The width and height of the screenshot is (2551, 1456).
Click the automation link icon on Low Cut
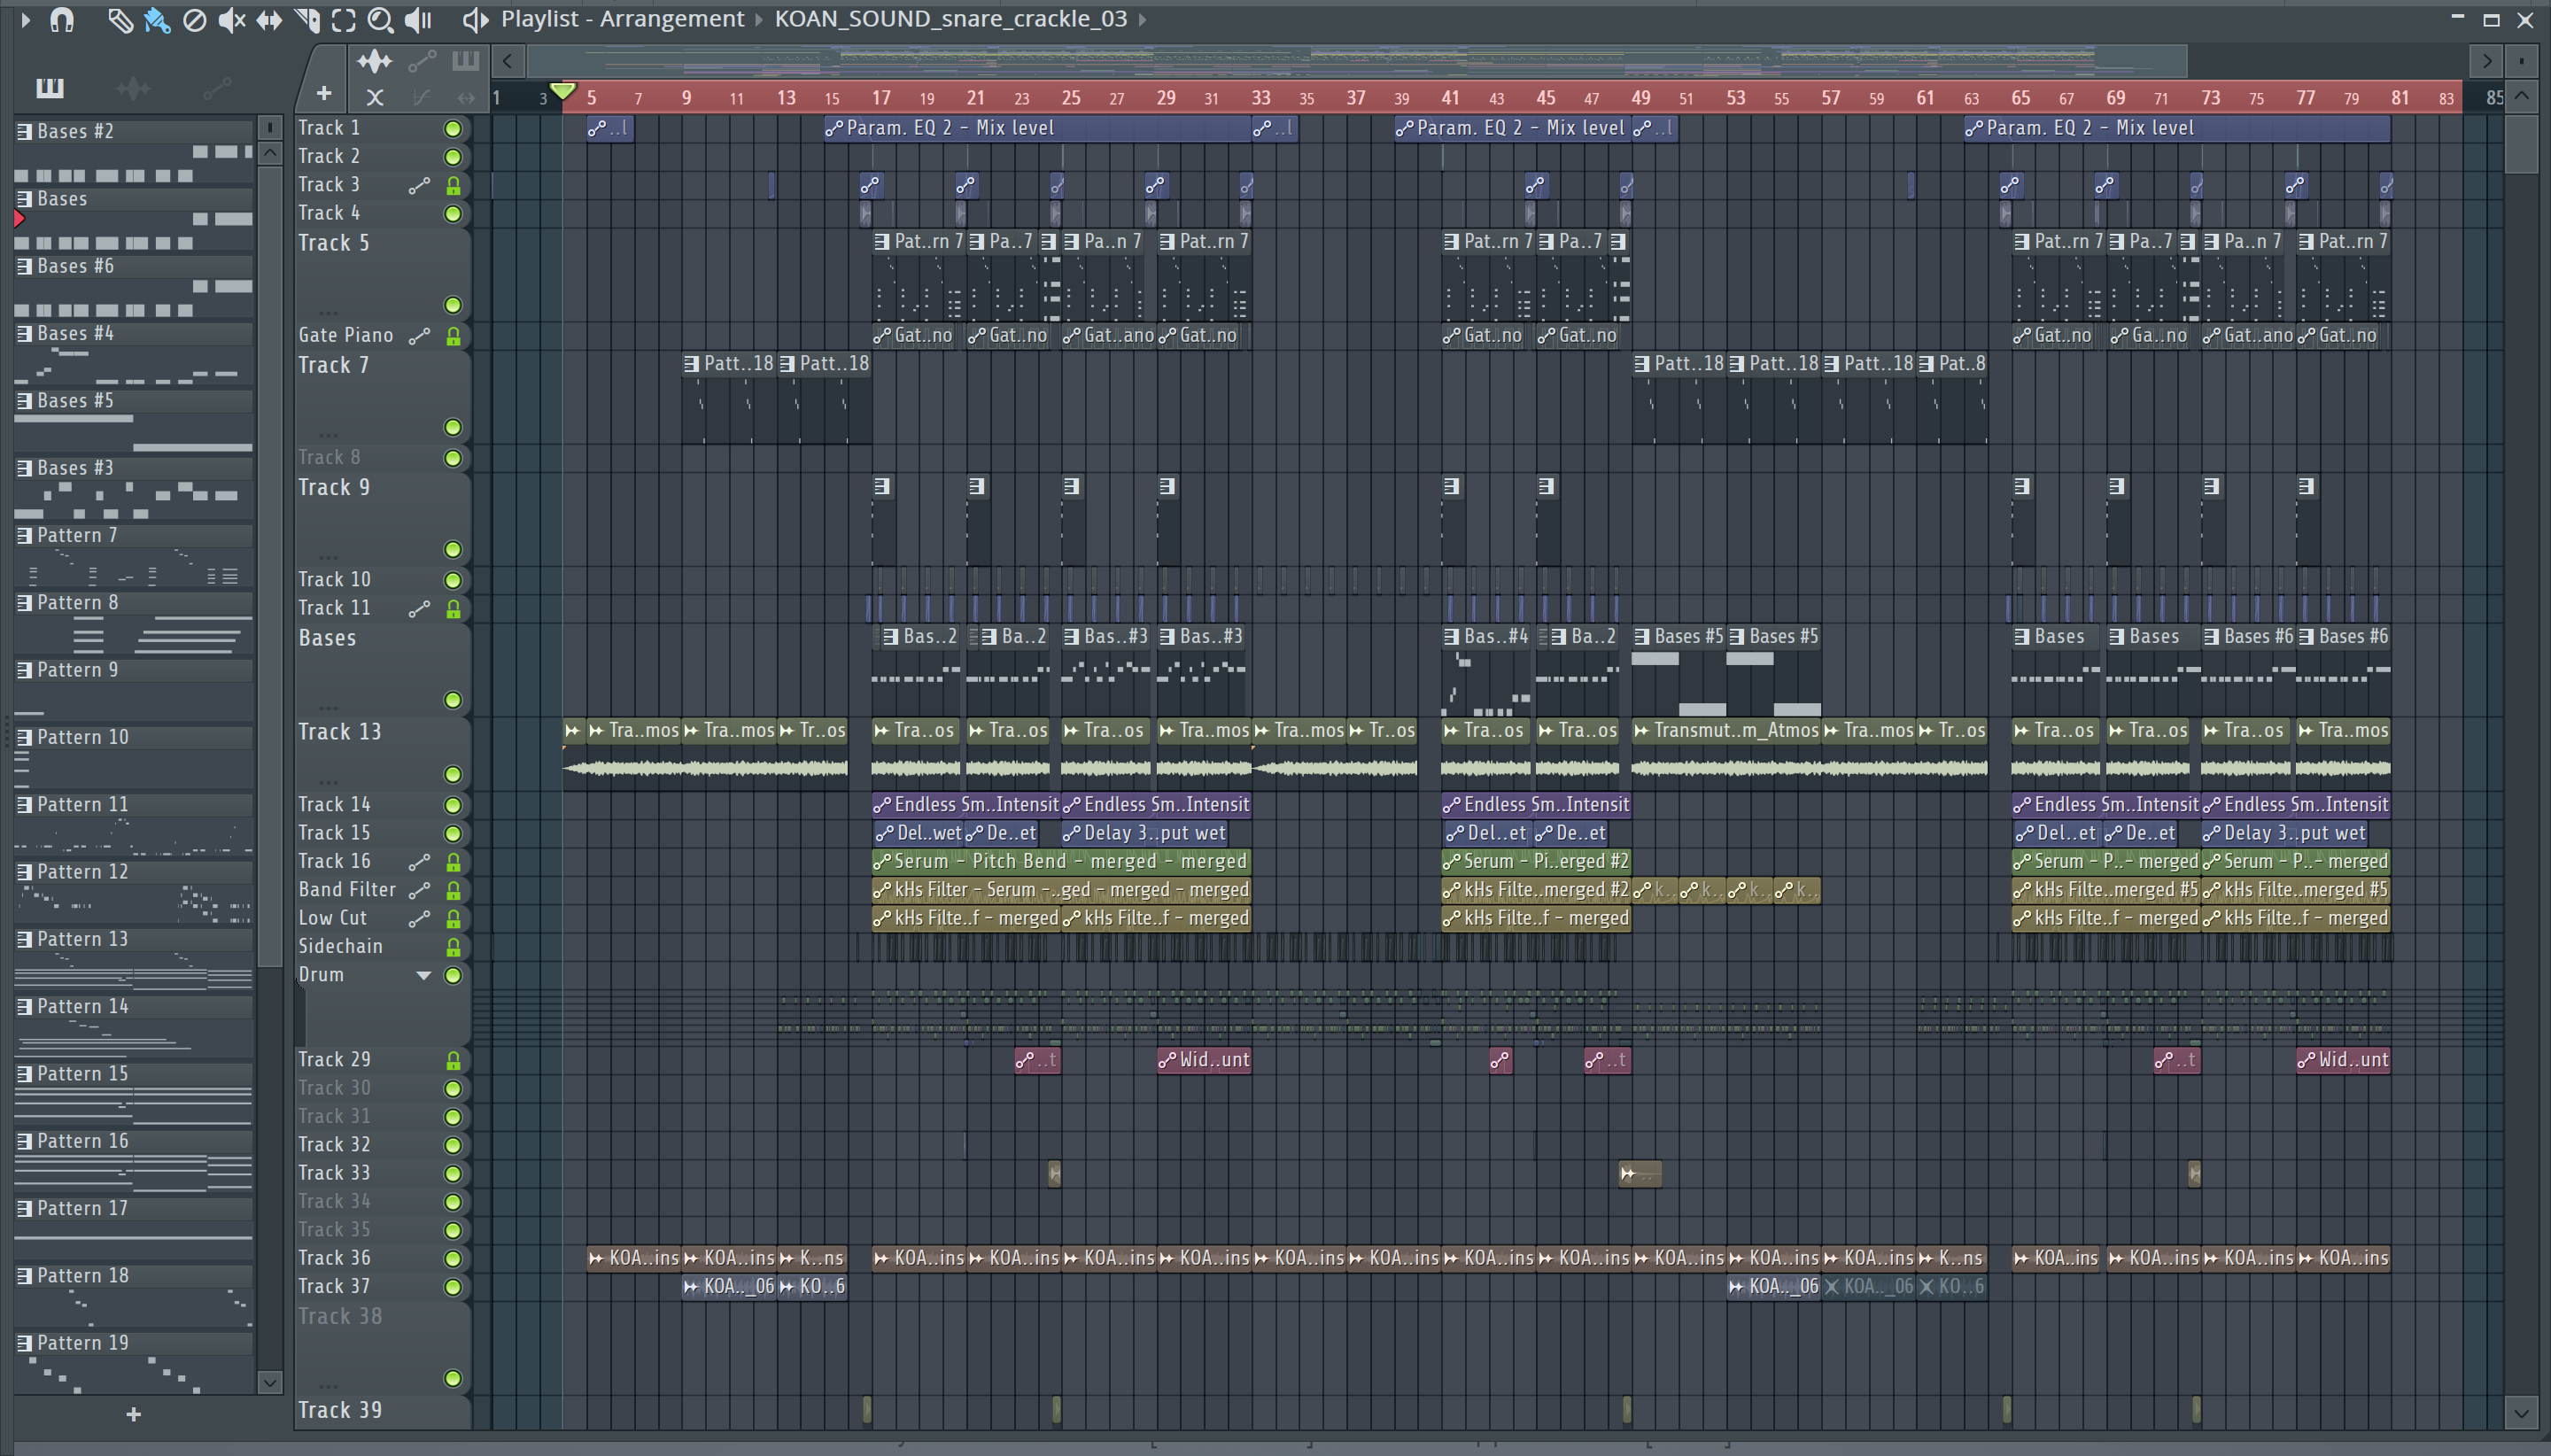[419, 918]
